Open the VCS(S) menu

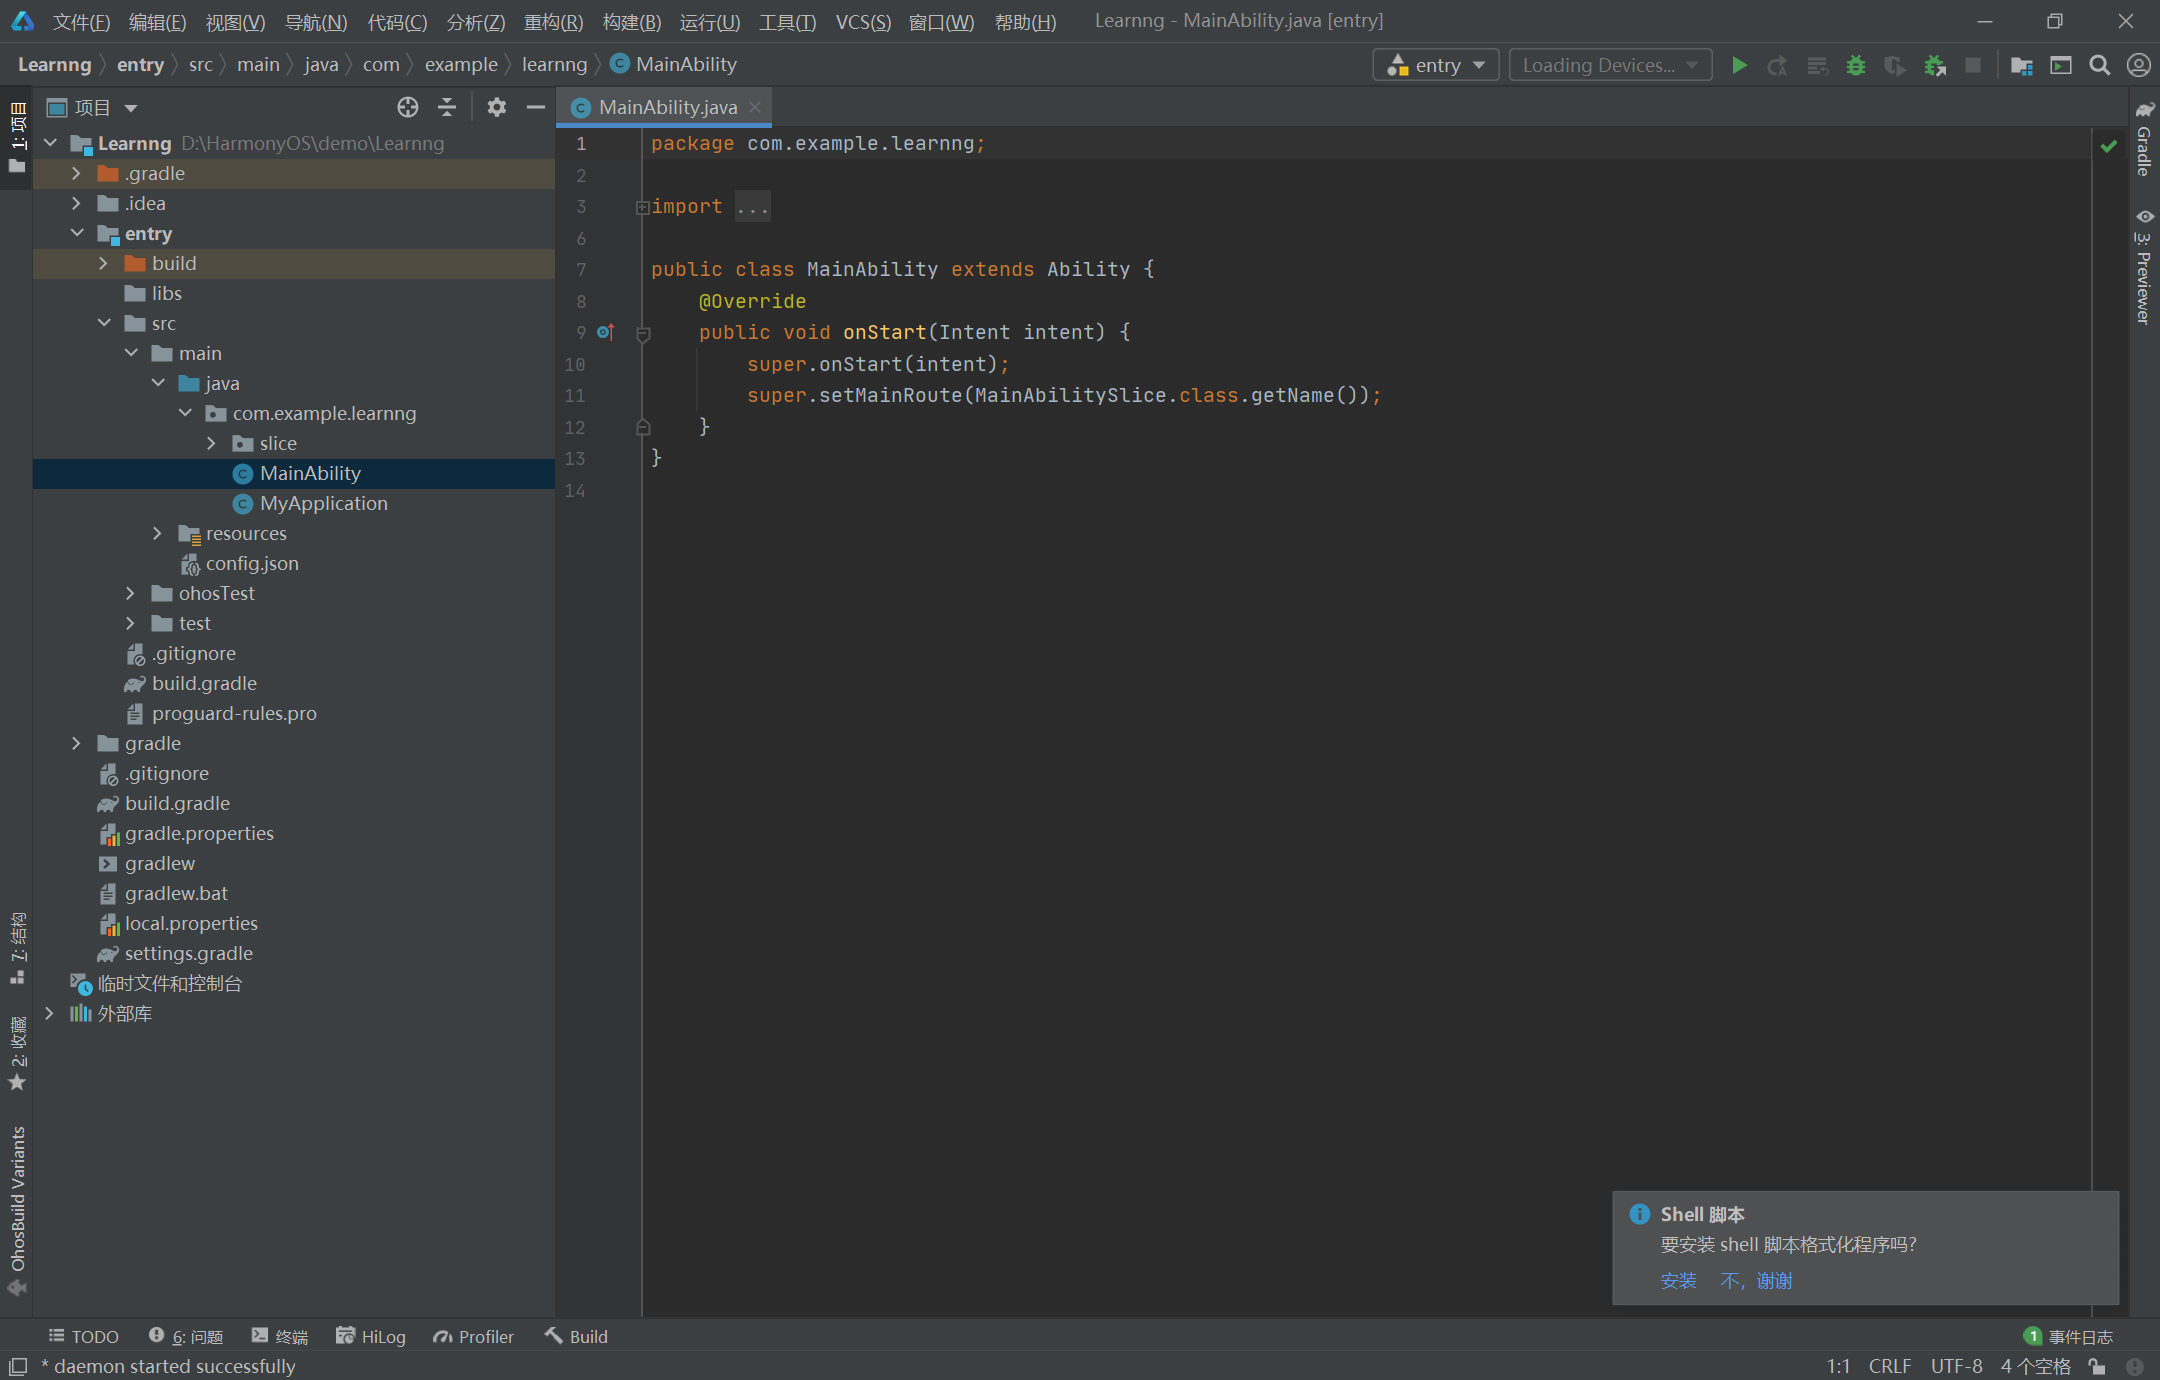[863, 21]
